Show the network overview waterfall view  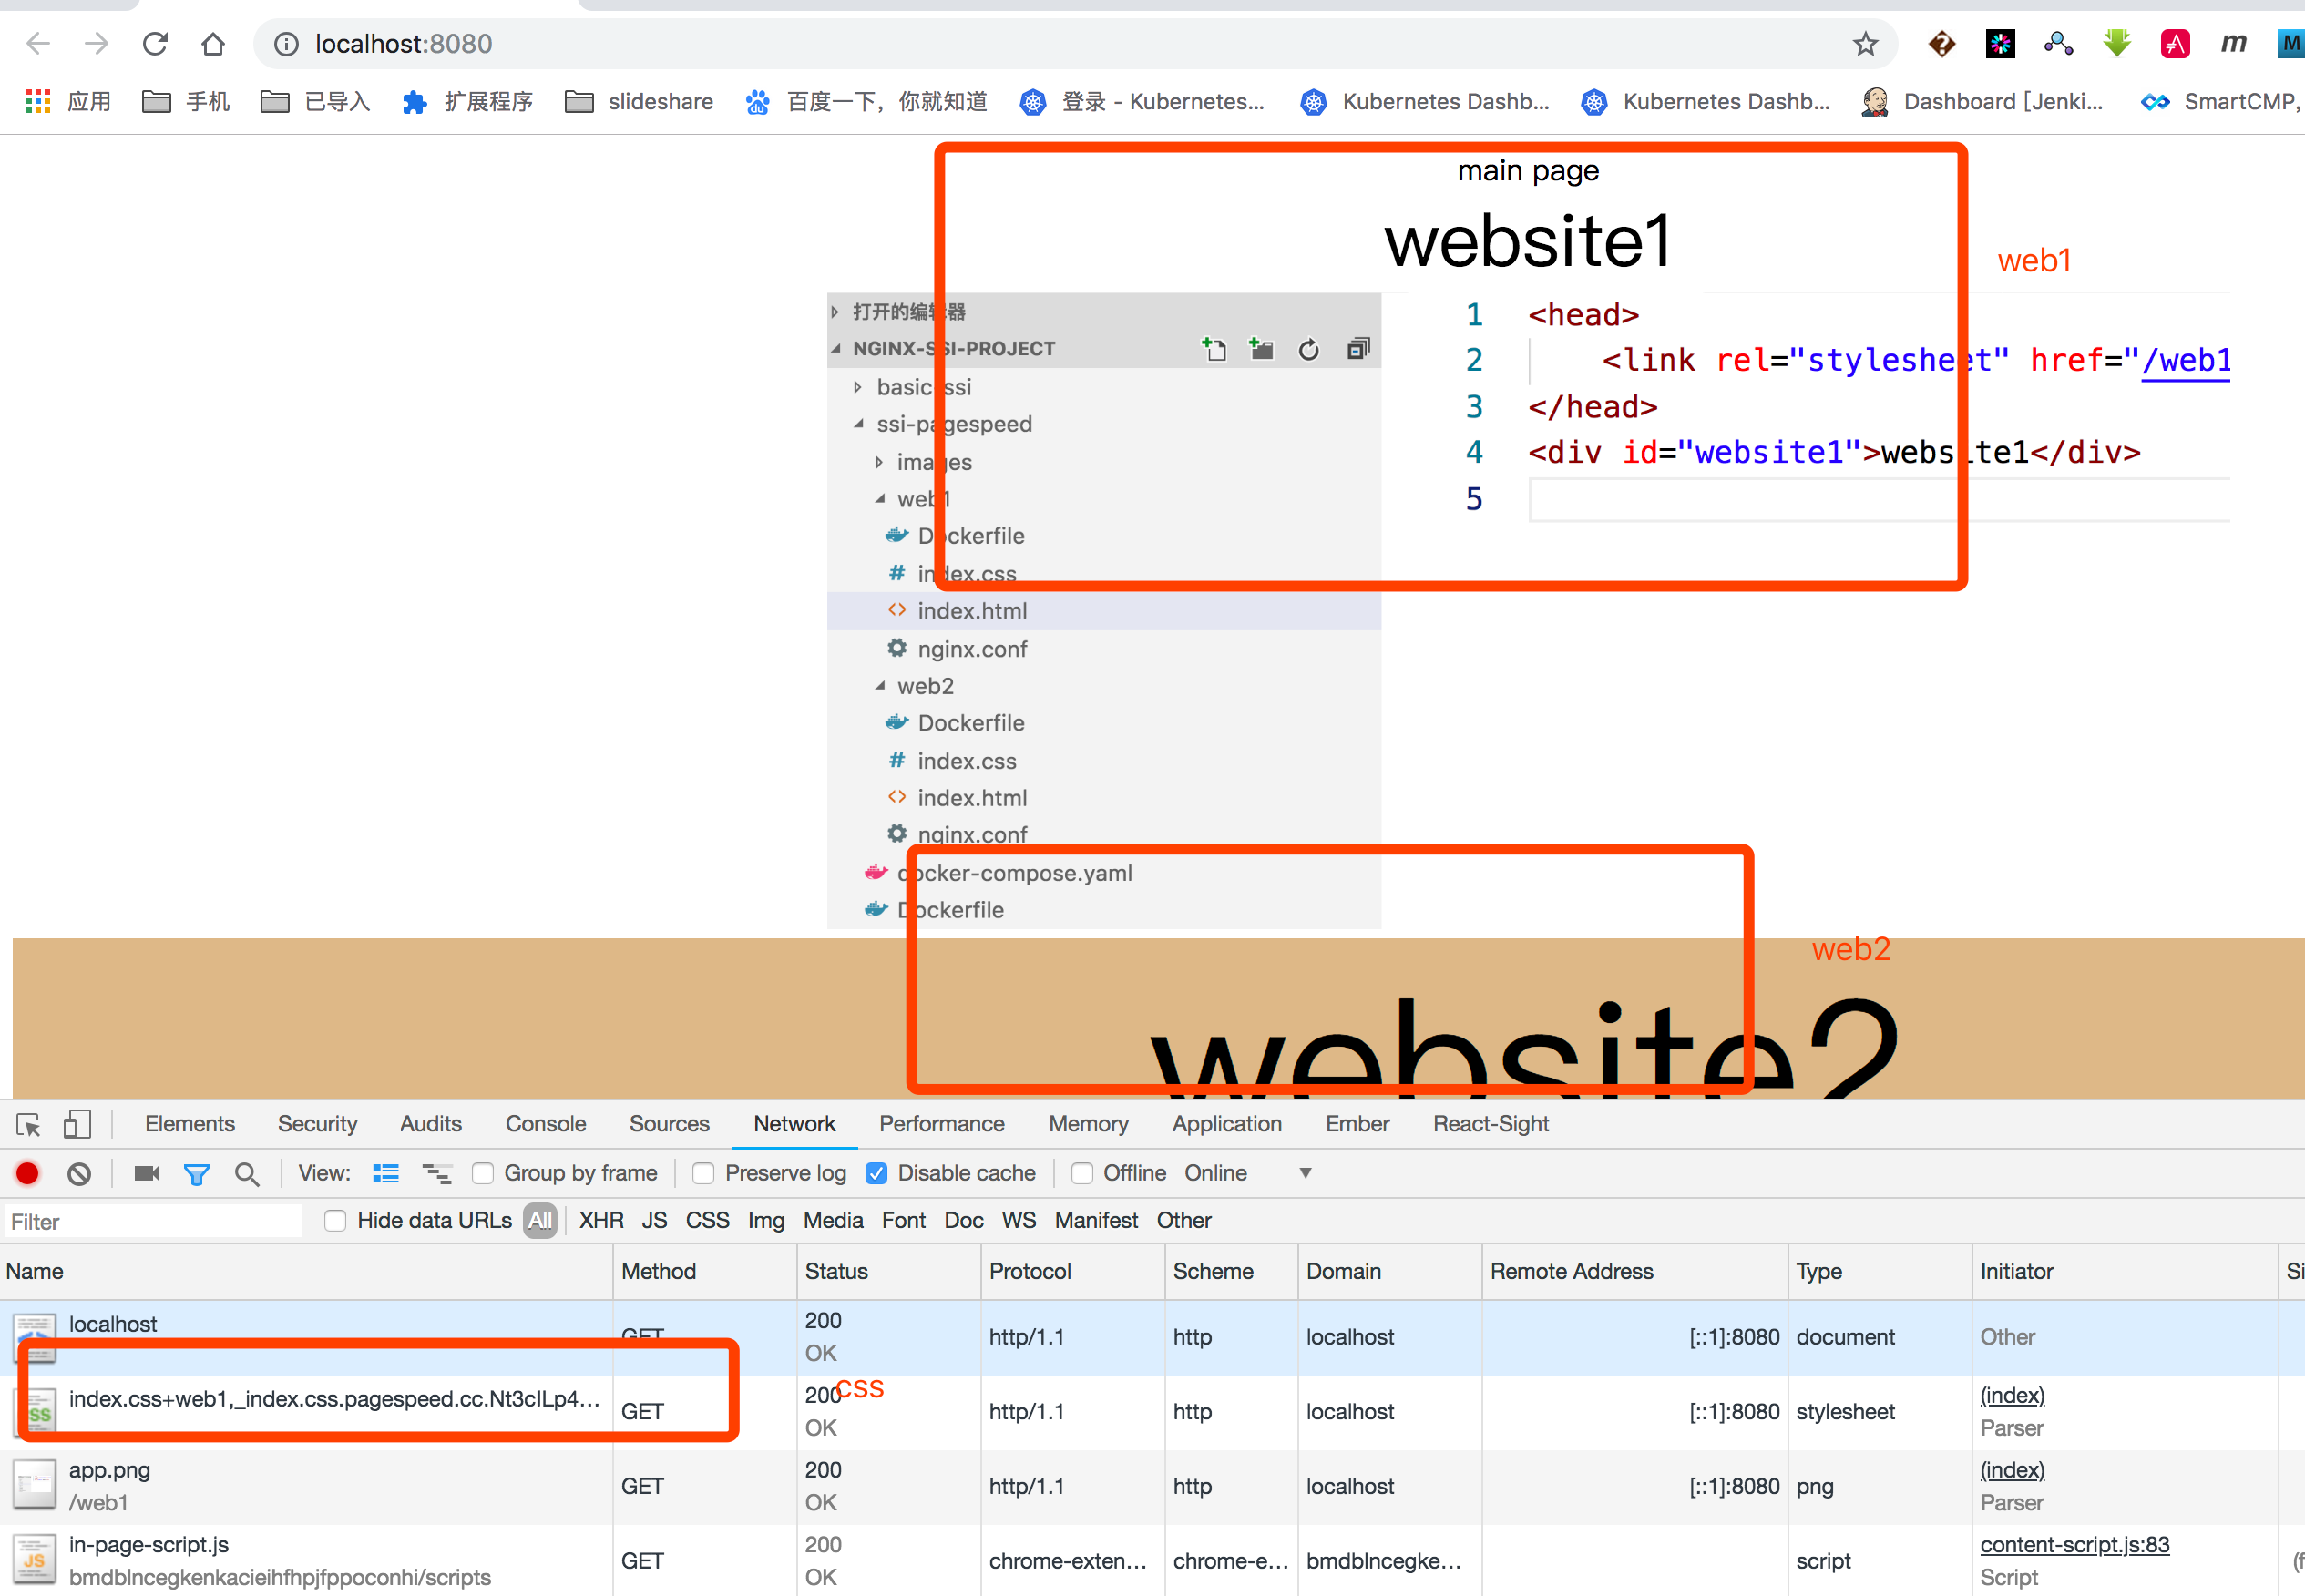click(437, 1173)
